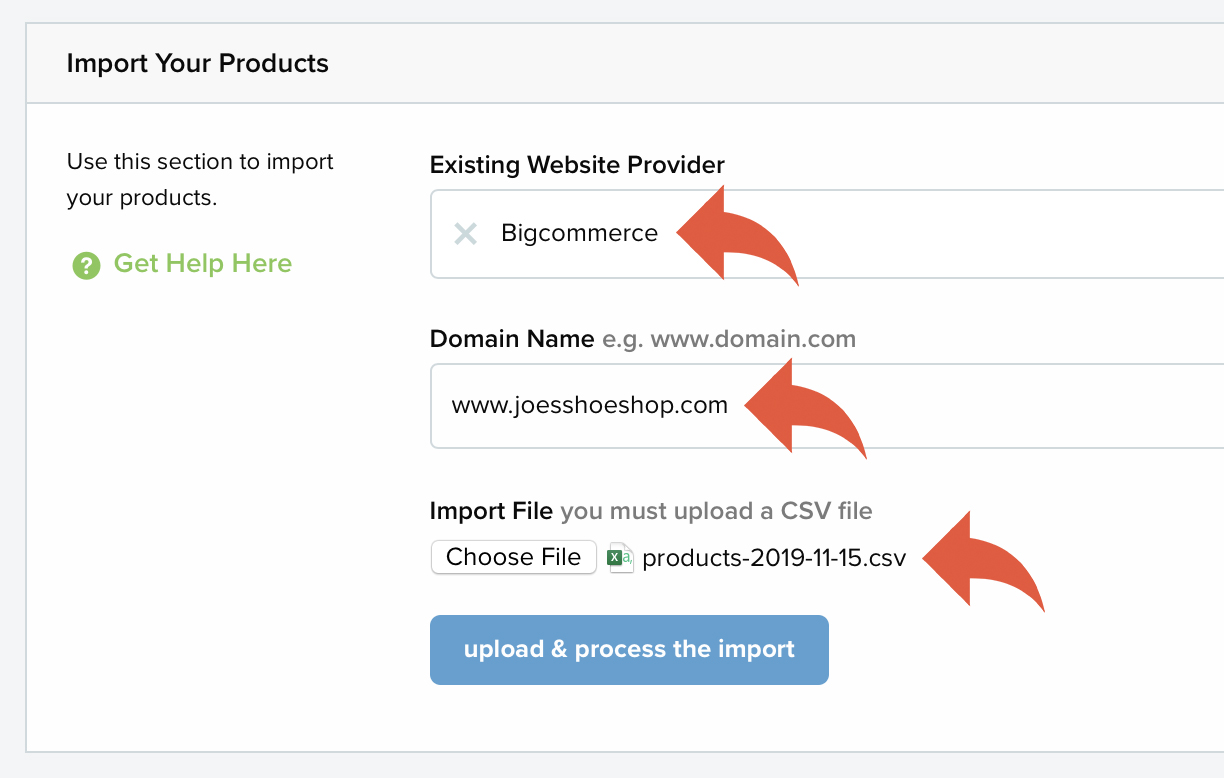Click the red arrow next to the CSV filename
1224x778 pixels.
tap(983, 560)
